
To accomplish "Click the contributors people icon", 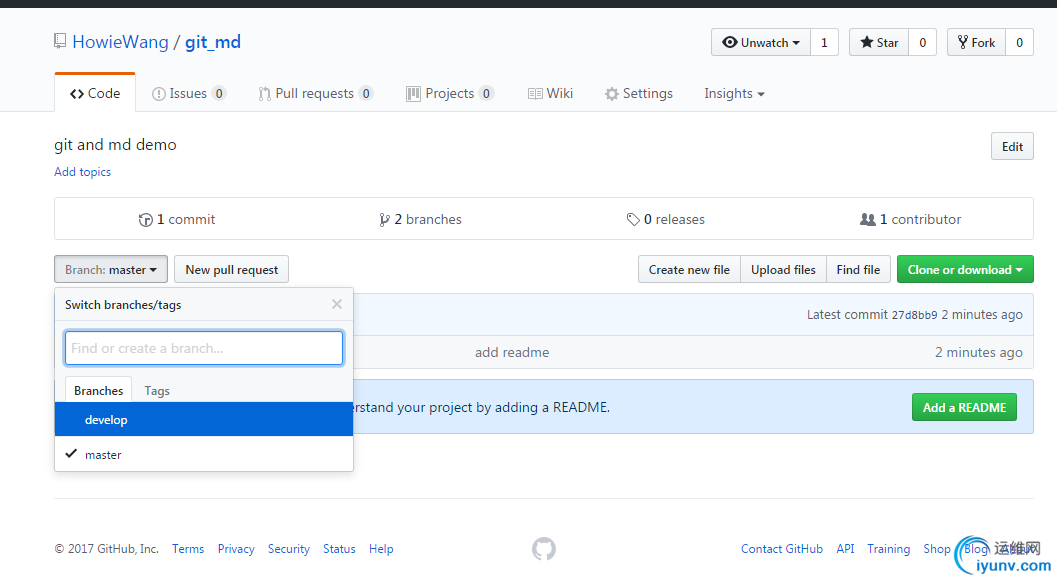I will [867, 220].
